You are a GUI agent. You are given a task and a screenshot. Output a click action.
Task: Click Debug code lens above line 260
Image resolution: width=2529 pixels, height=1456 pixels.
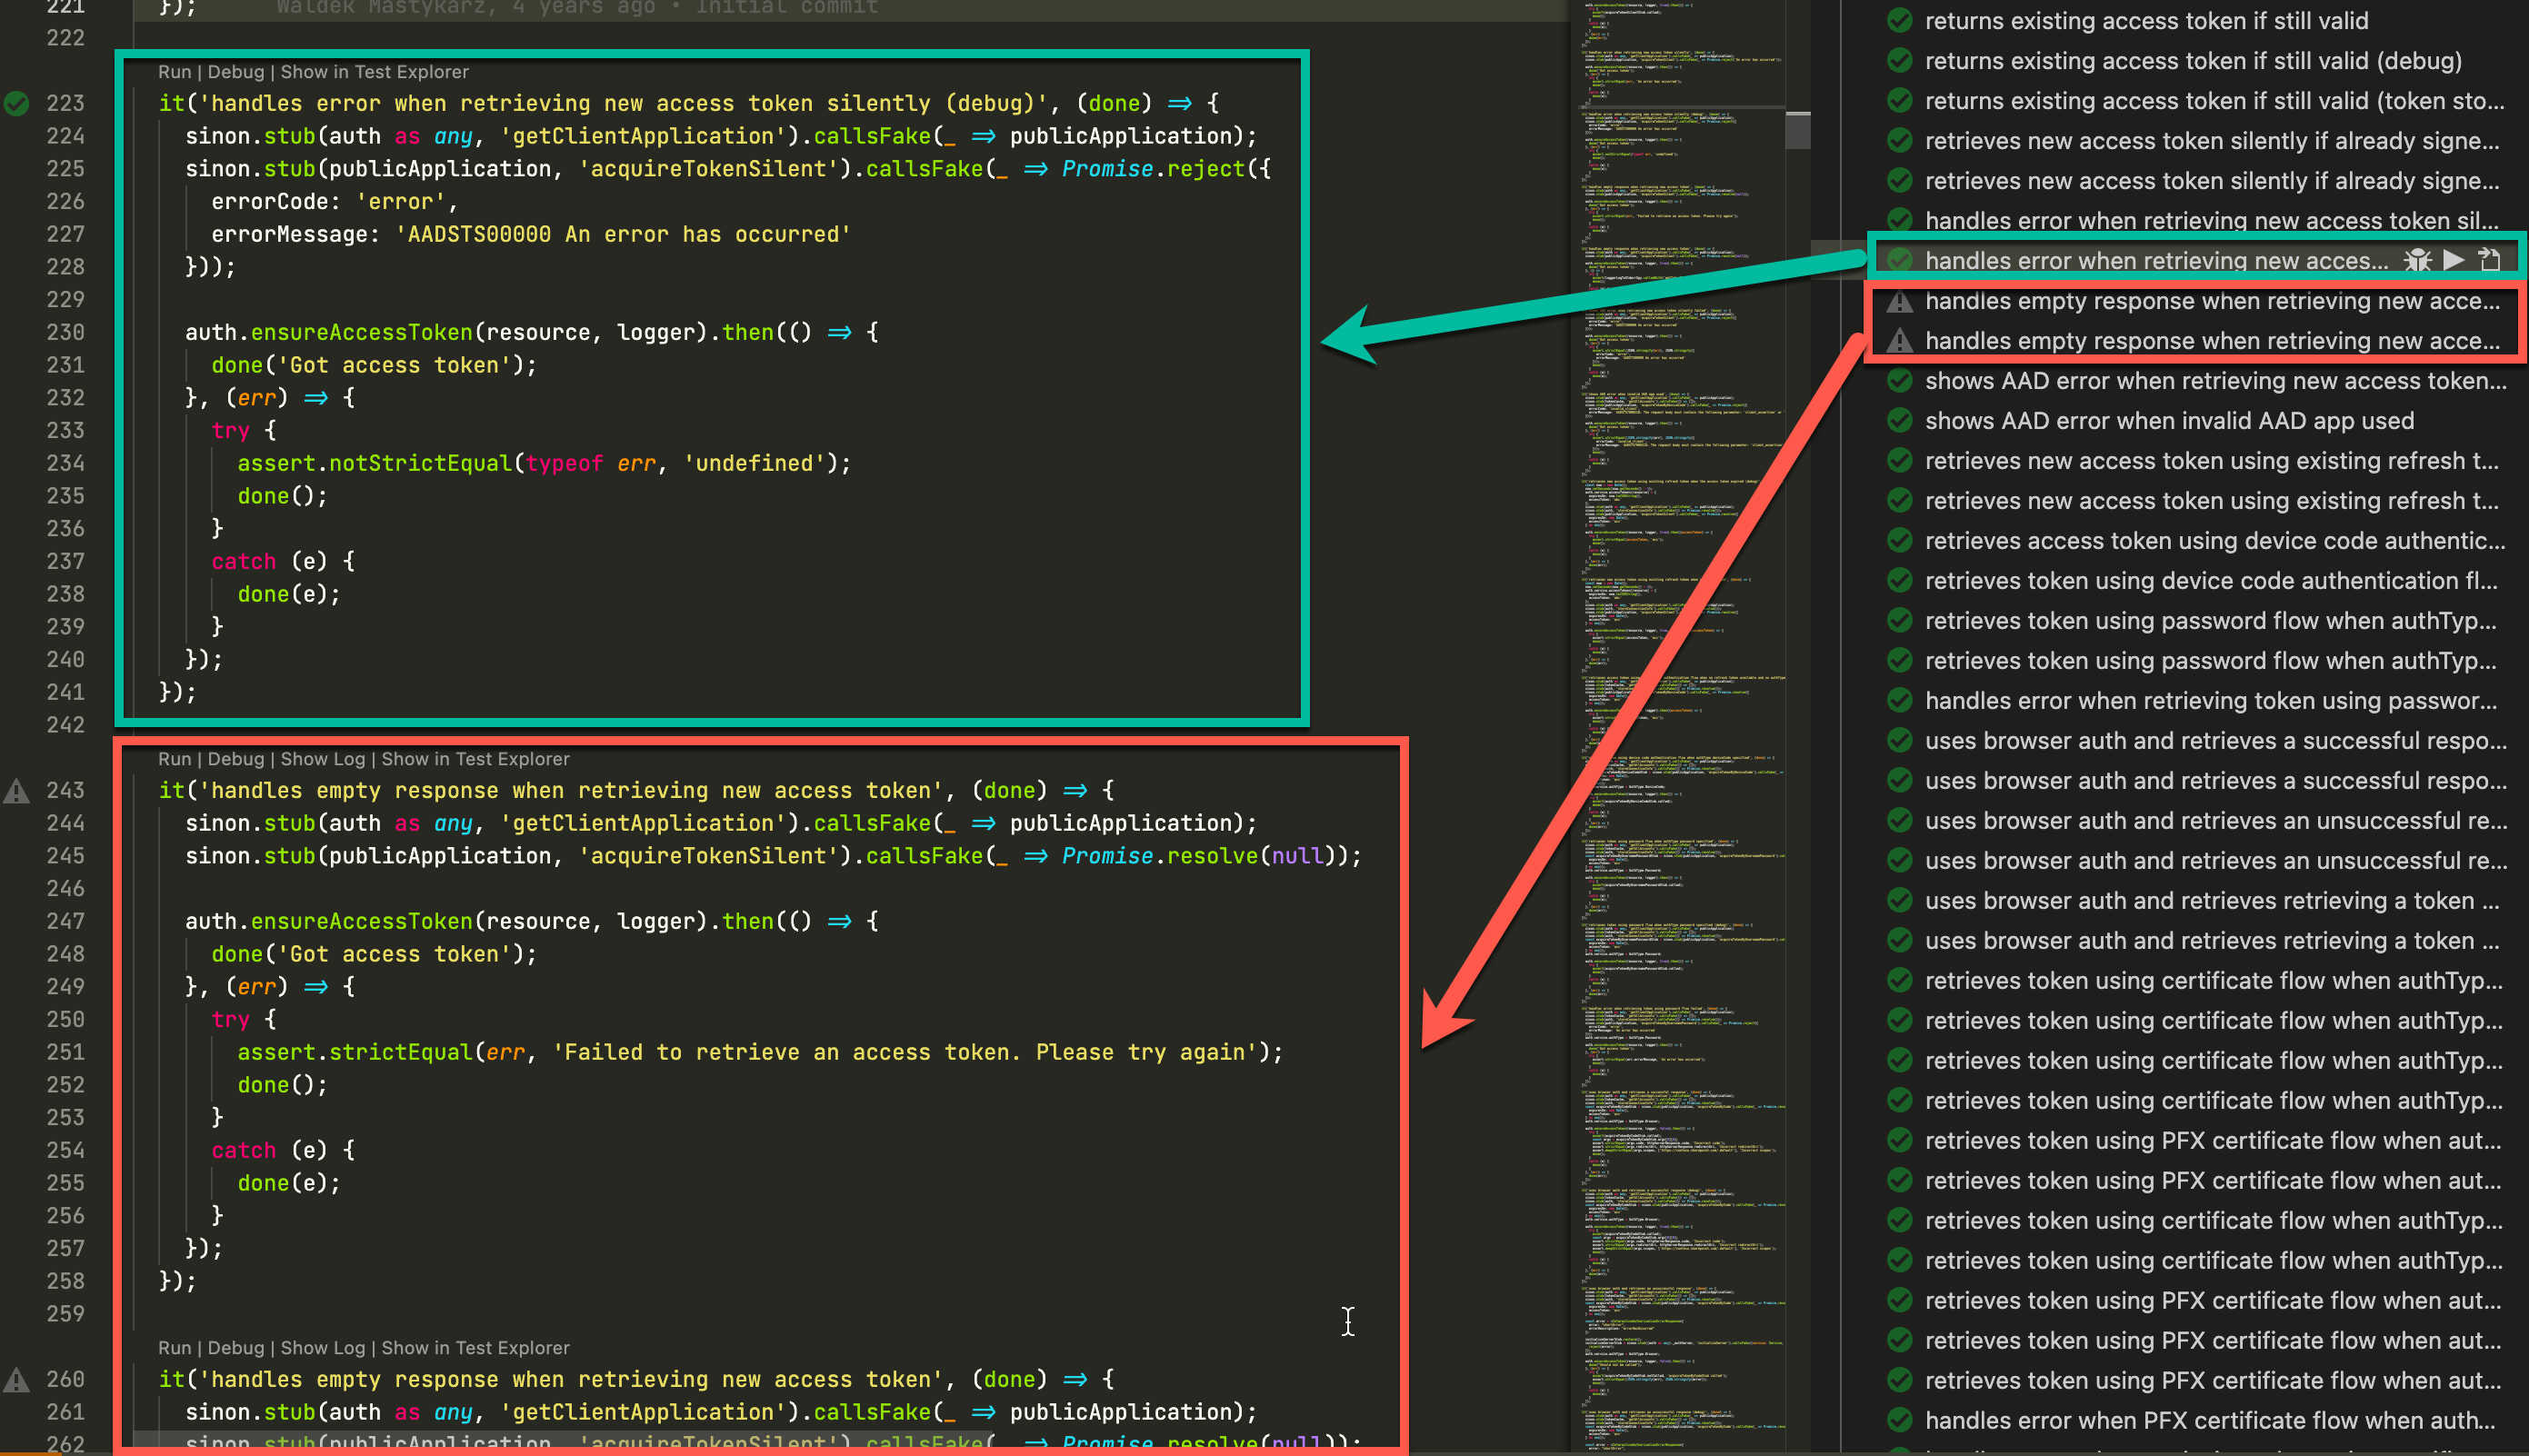pos(236,1348)
